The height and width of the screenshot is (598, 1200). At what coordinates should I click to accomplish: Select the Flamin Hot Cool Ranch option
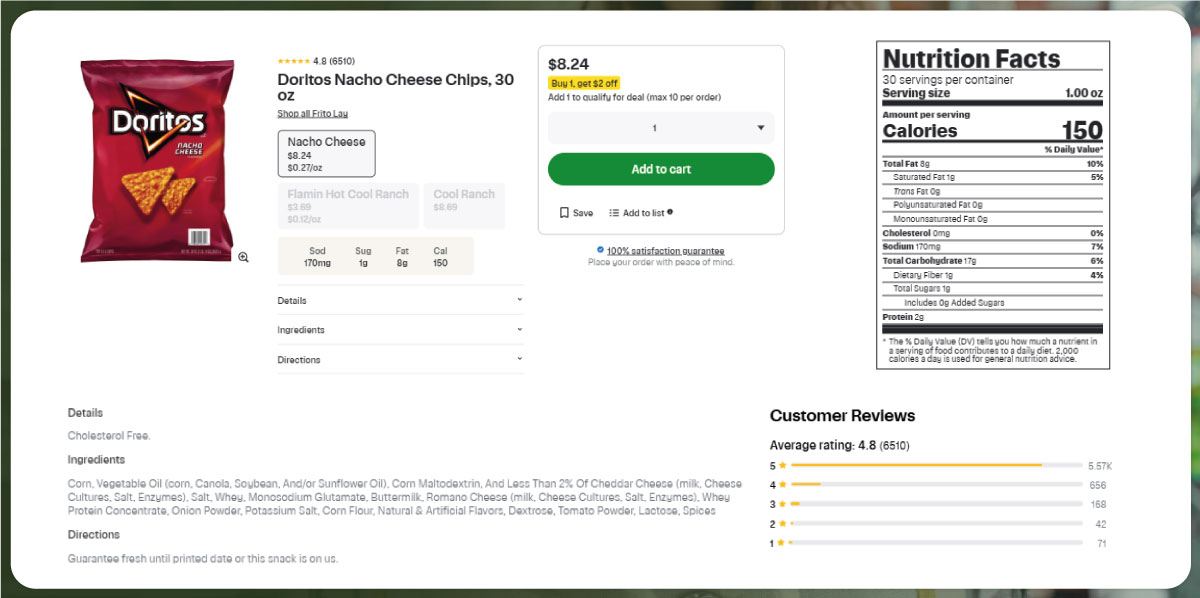[347, 205]
